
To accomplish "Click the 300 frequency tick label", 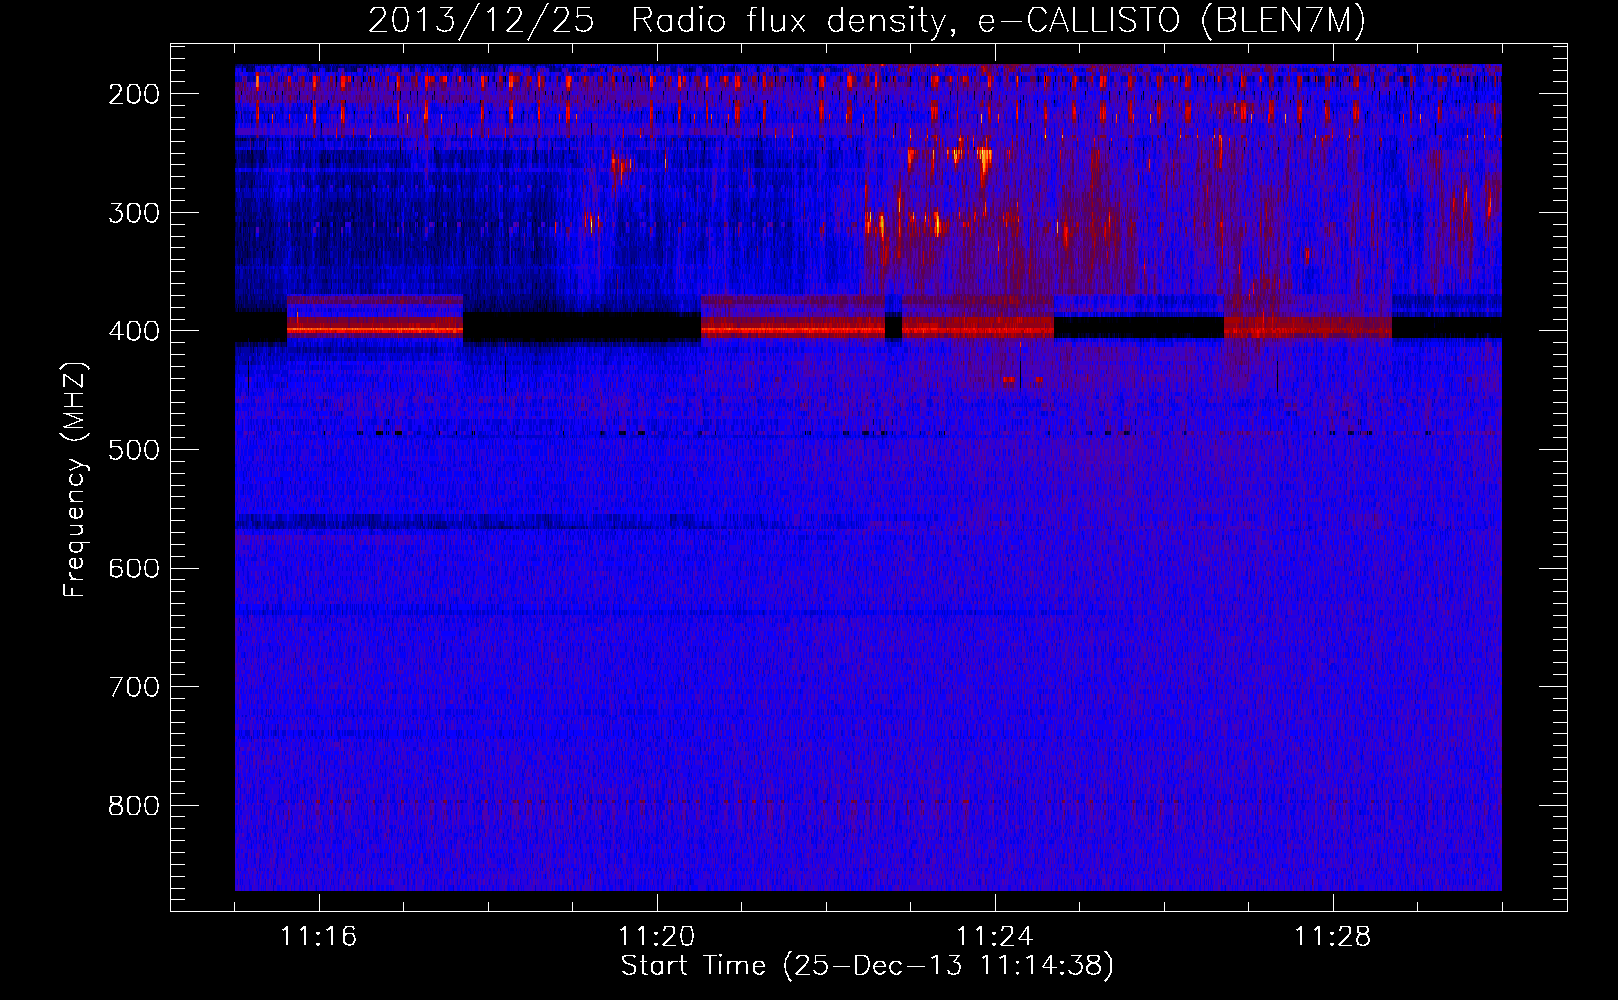I will (x=134, y=212).
